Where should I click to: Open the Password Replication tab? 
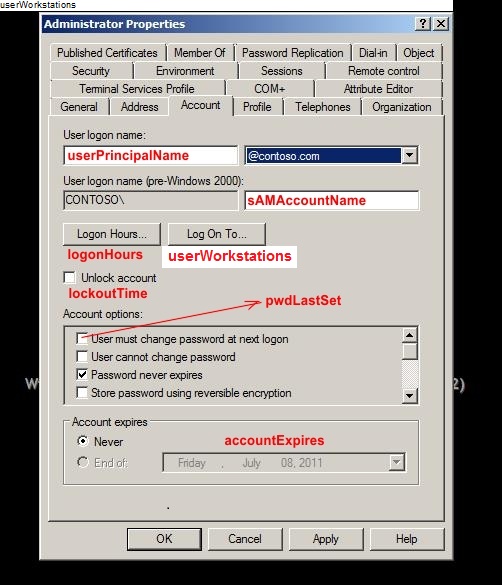coord(293,53)
